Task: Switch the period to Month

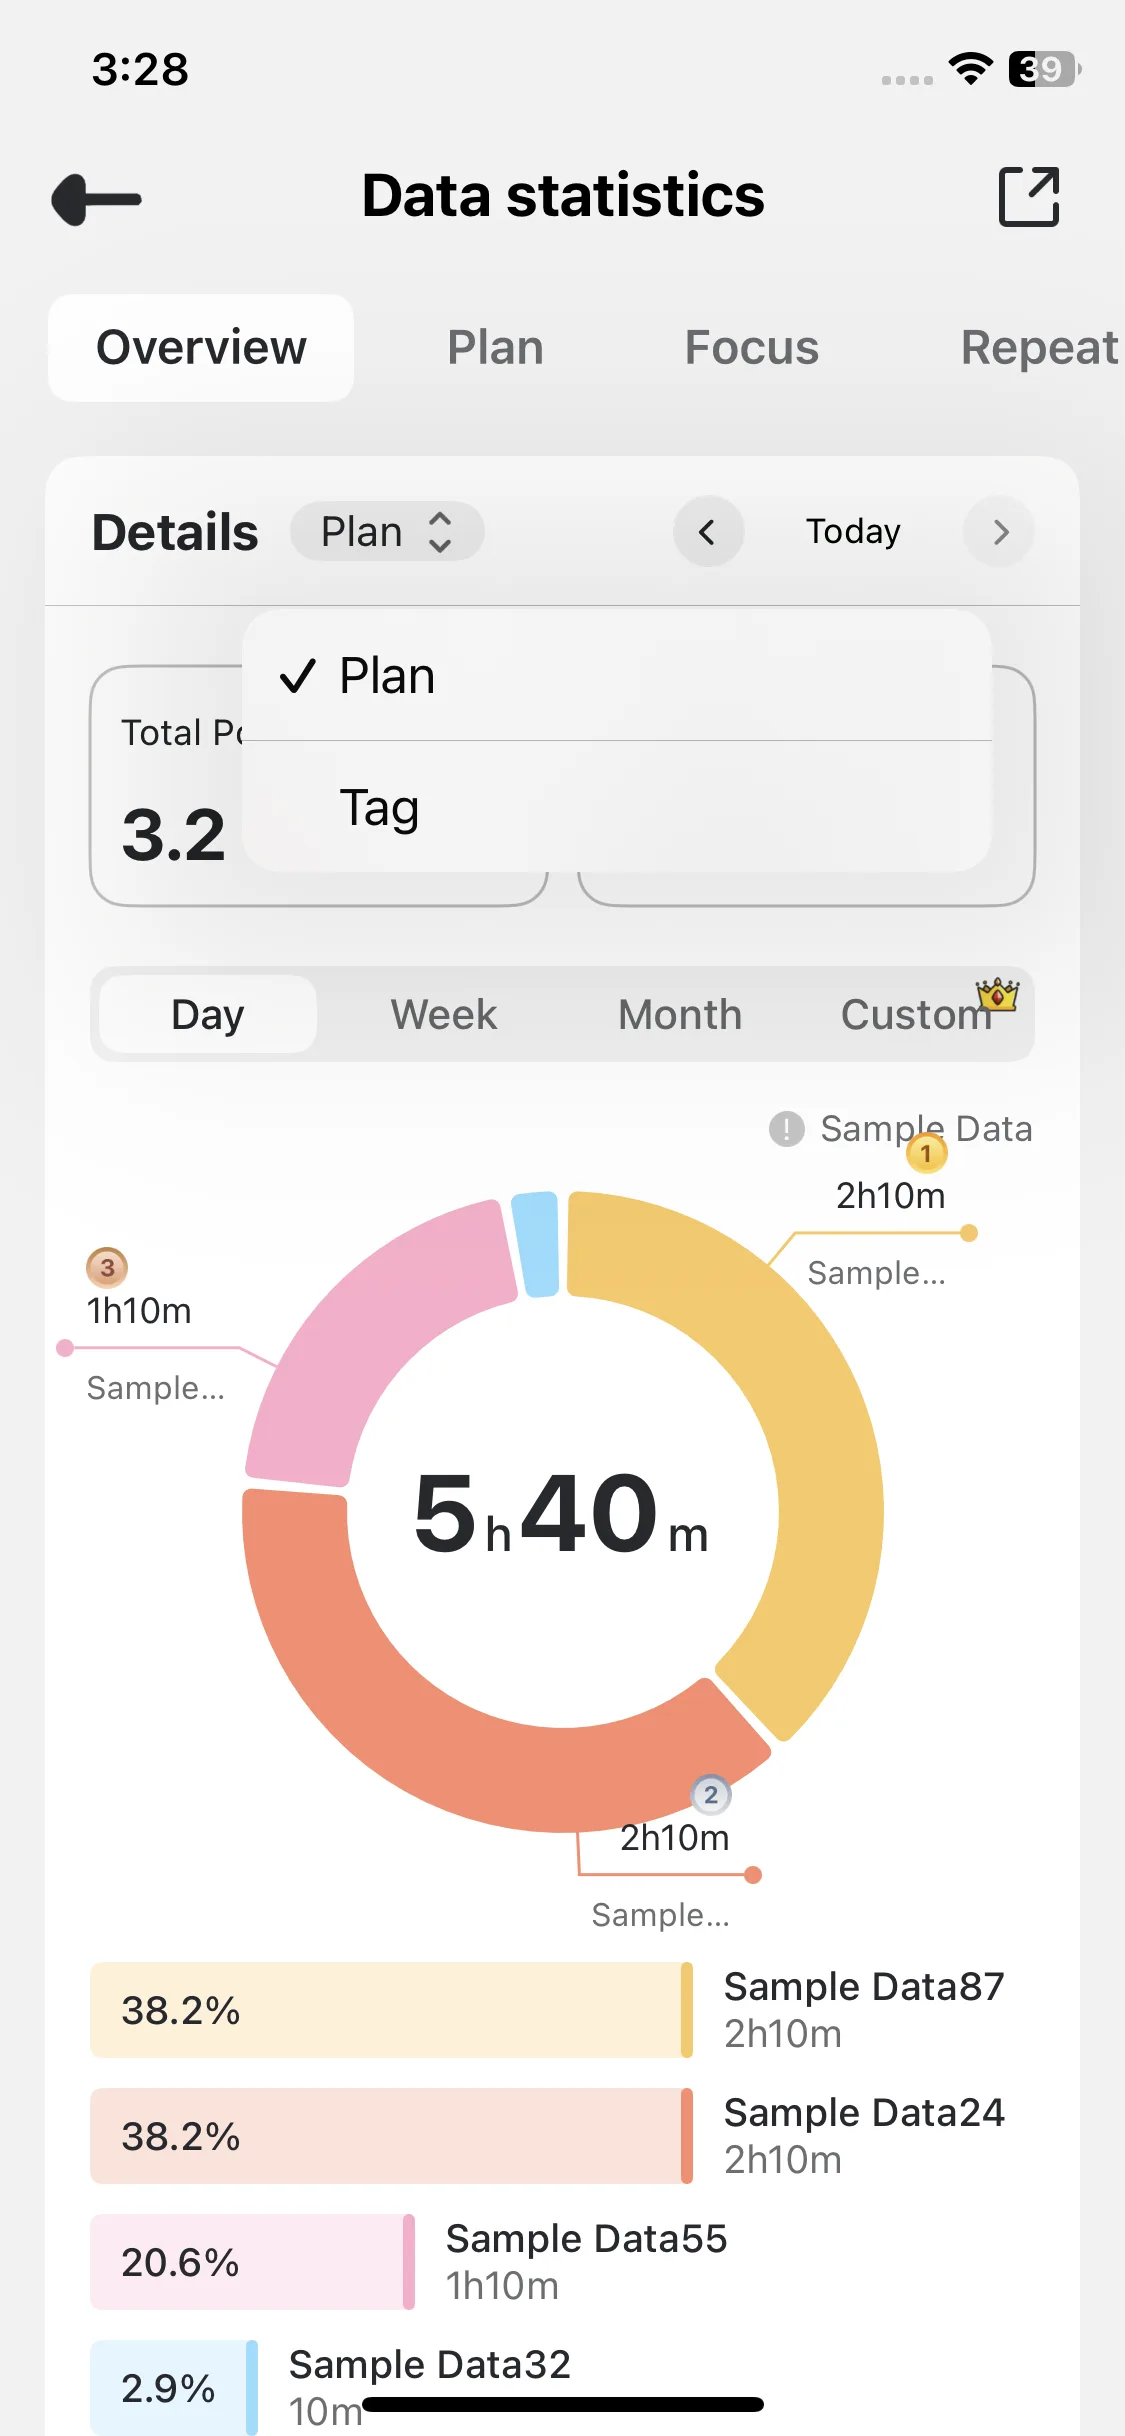Action: [680, 1014]
